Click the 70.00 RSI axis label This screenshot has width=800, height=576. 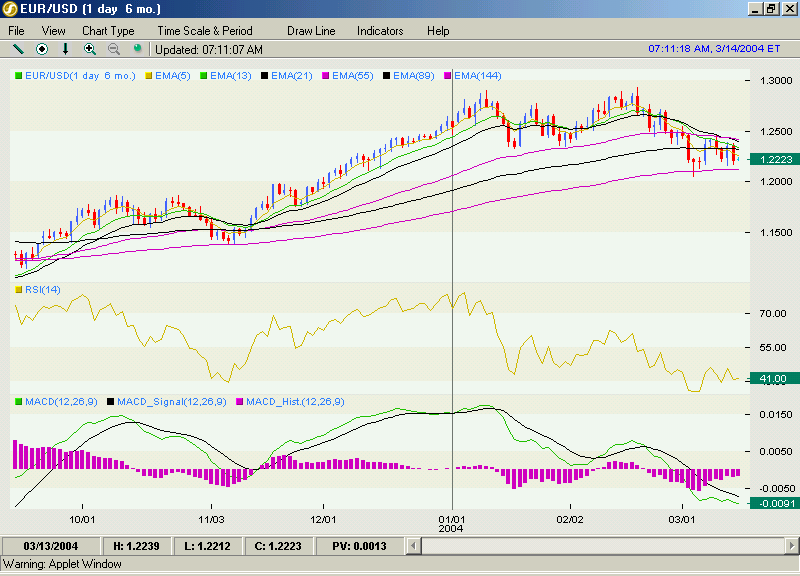click(773, 313)
